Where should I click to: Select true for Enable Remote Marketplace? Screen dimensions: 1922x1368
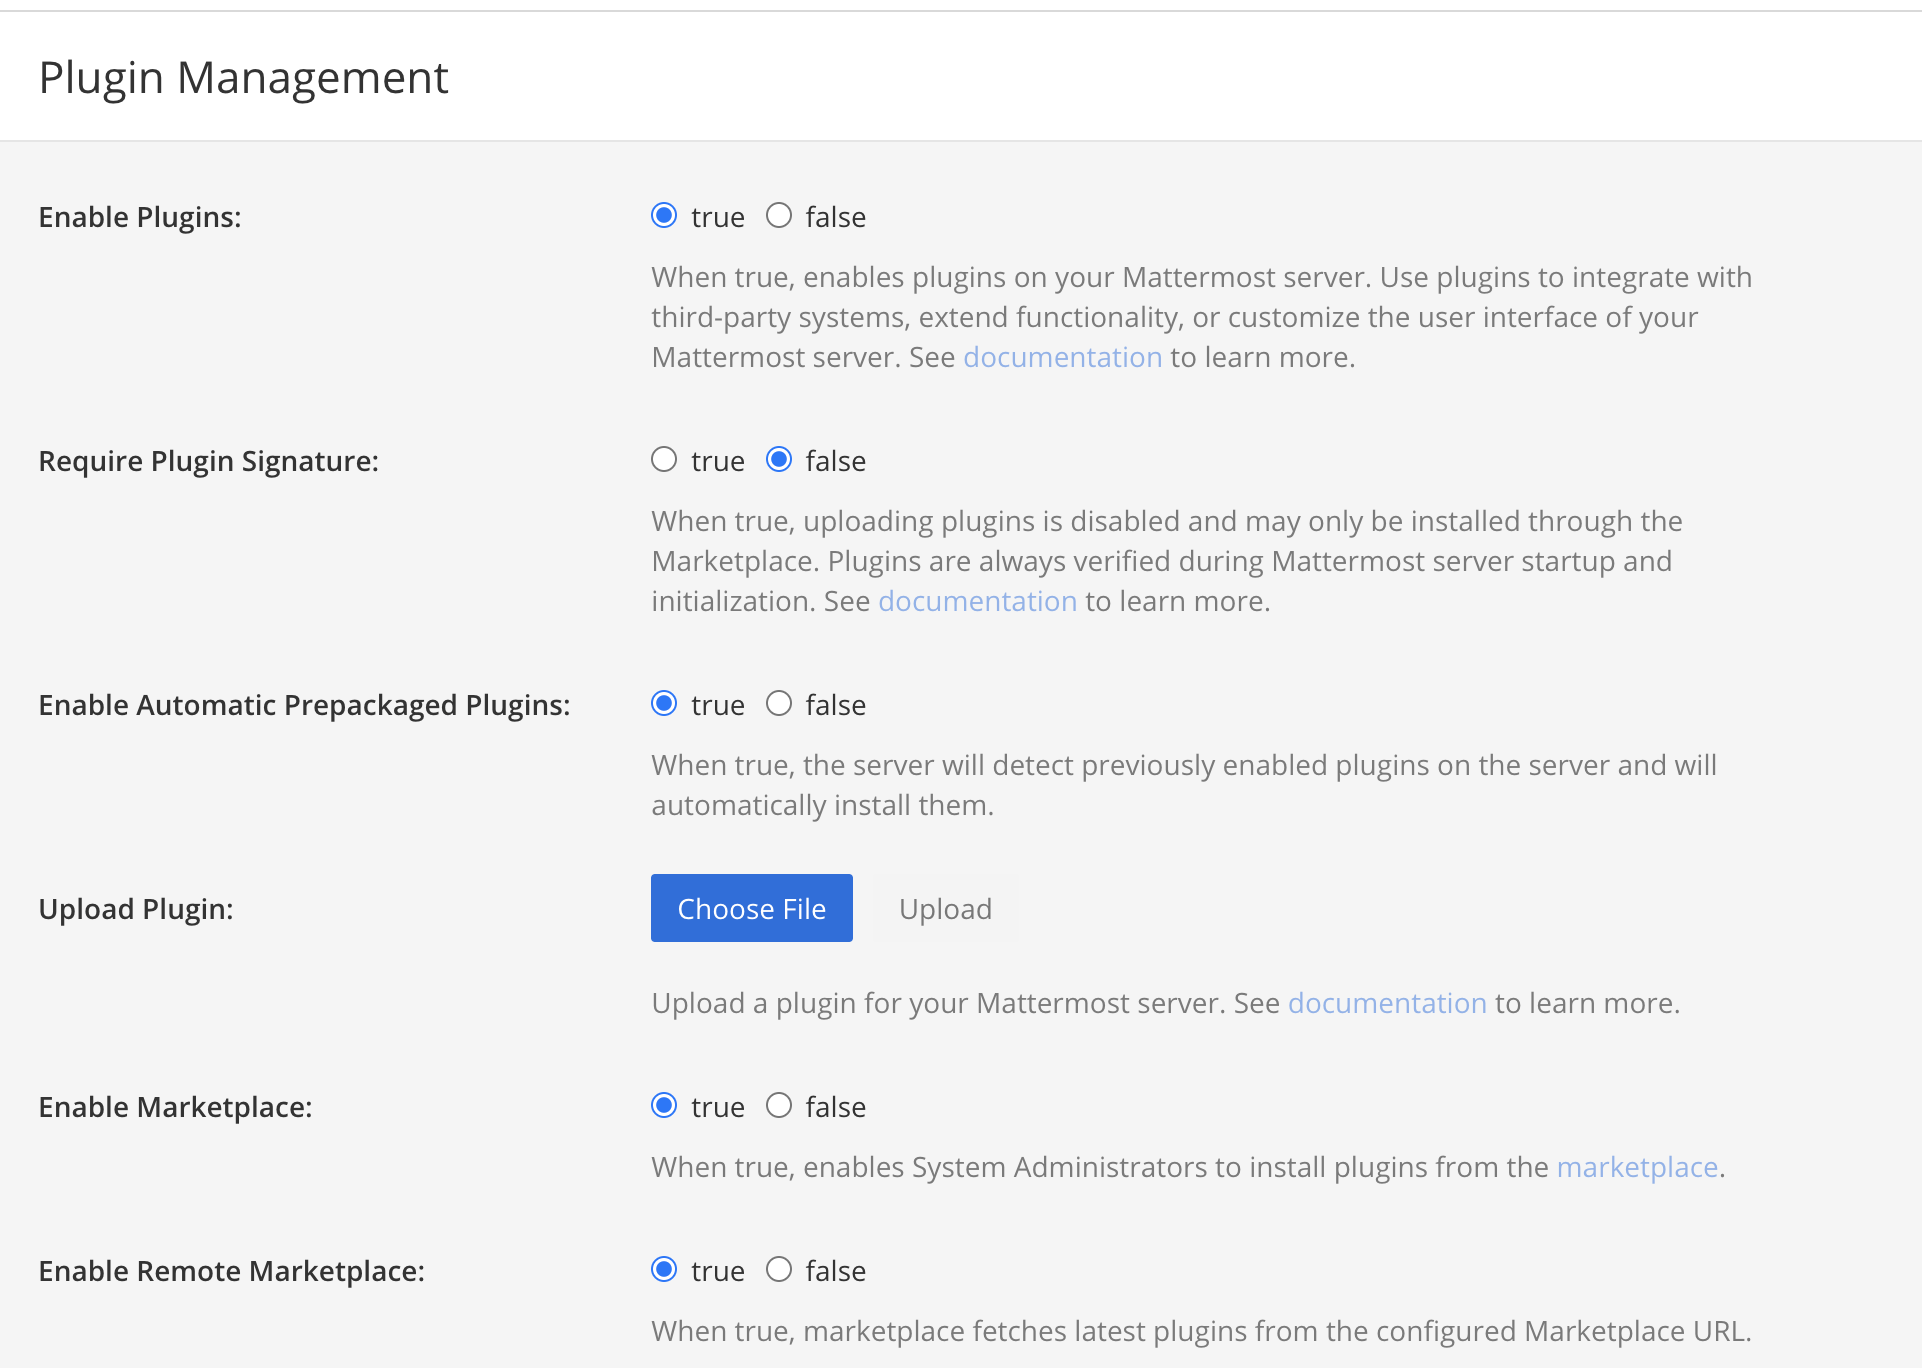(664, 1270)
